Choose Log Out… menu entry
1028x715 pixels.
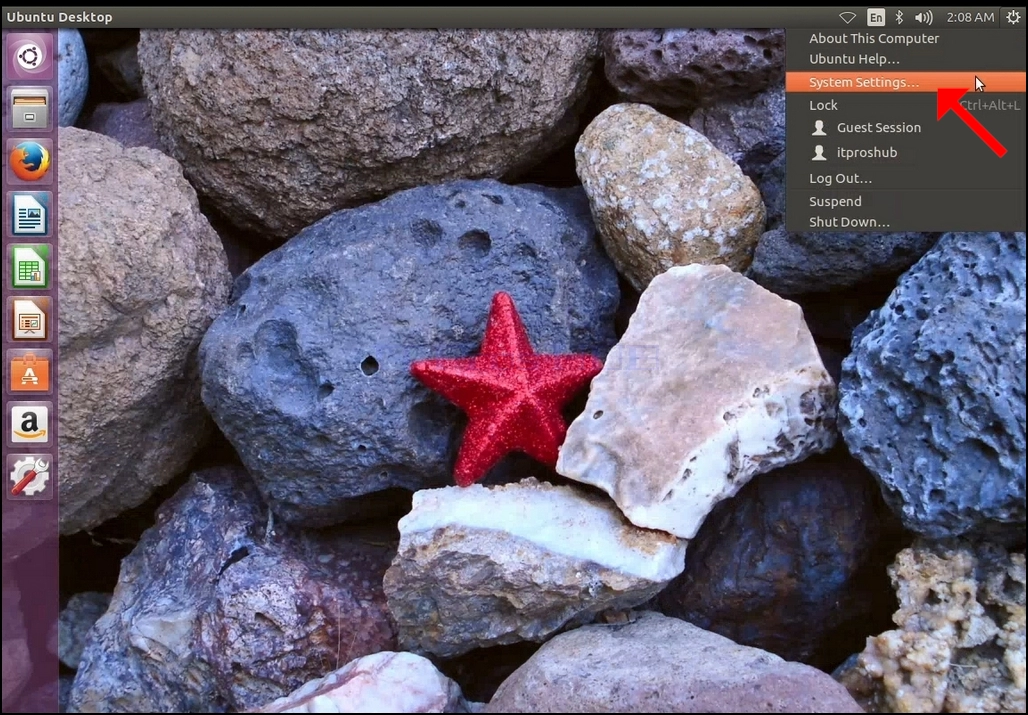click(906, 178)
